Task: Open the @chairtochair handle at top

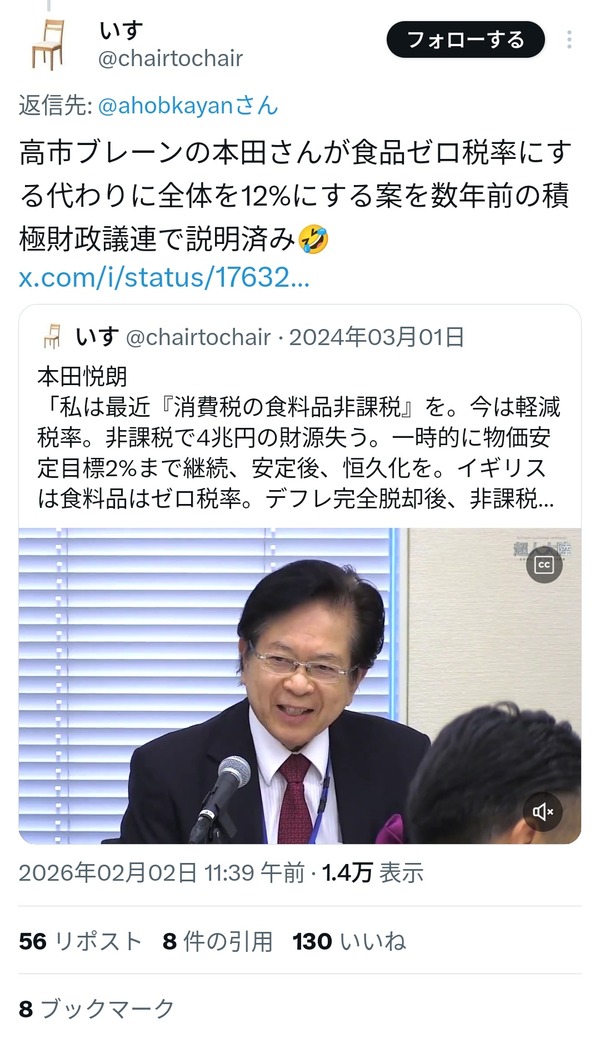Action: pos(170,59)
